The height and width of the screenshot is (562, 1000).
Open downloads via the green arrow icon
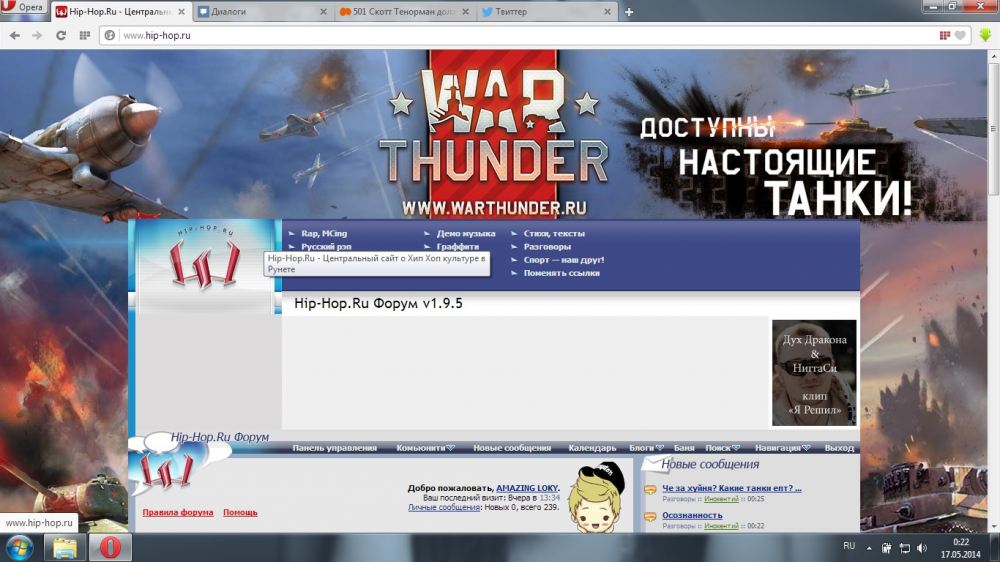pyautogui.click(x=985, y=35)
